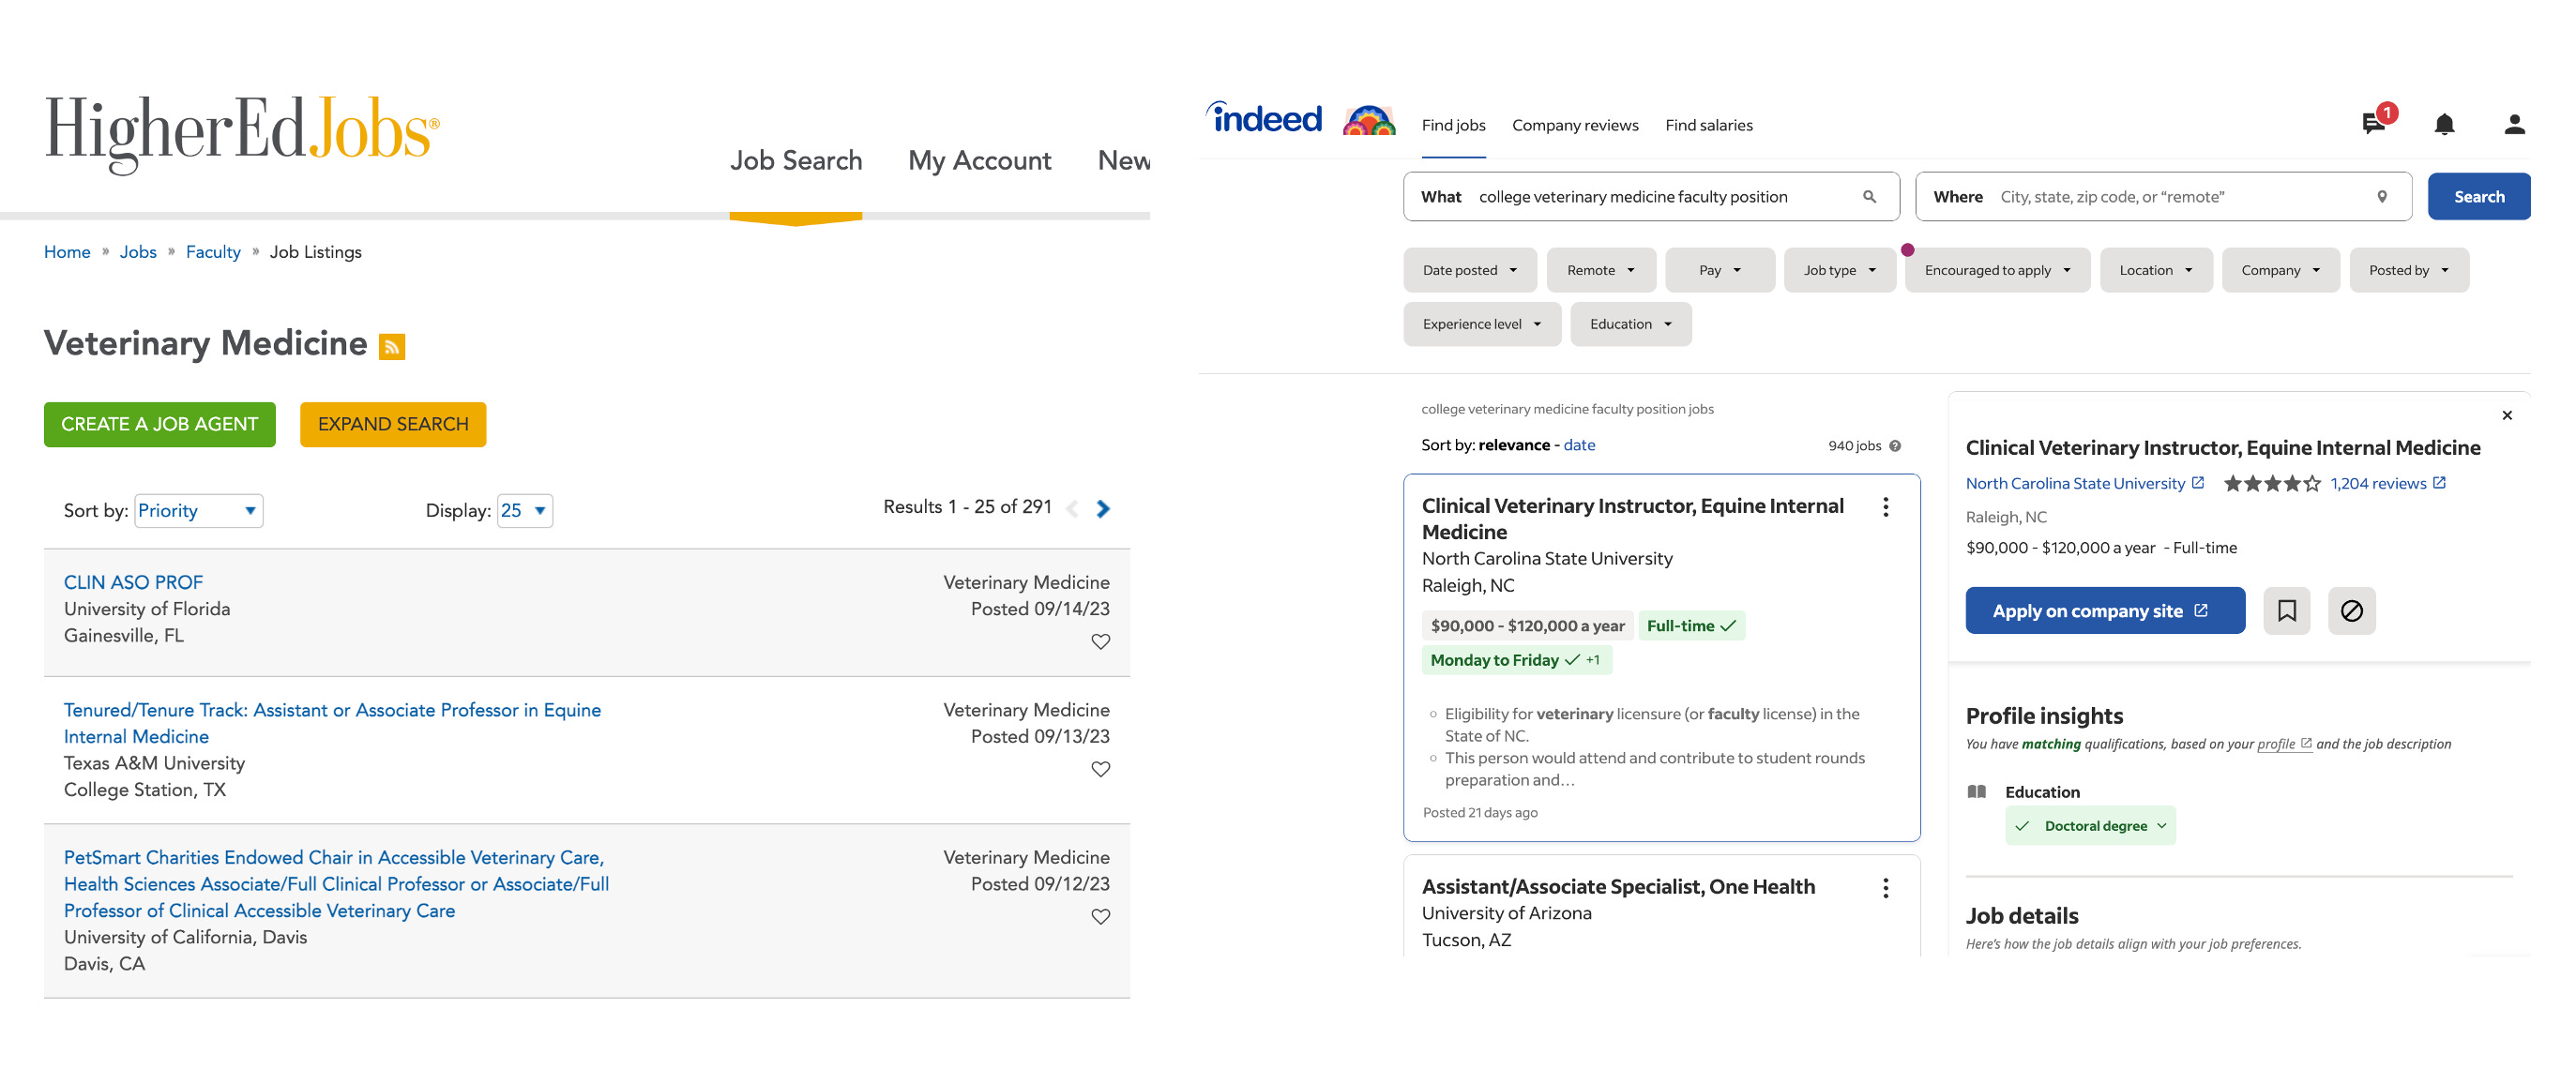Favorite the Texas A&M job heart icon
Viewport: 2576px width, 1084px height.
point(1100,769)
